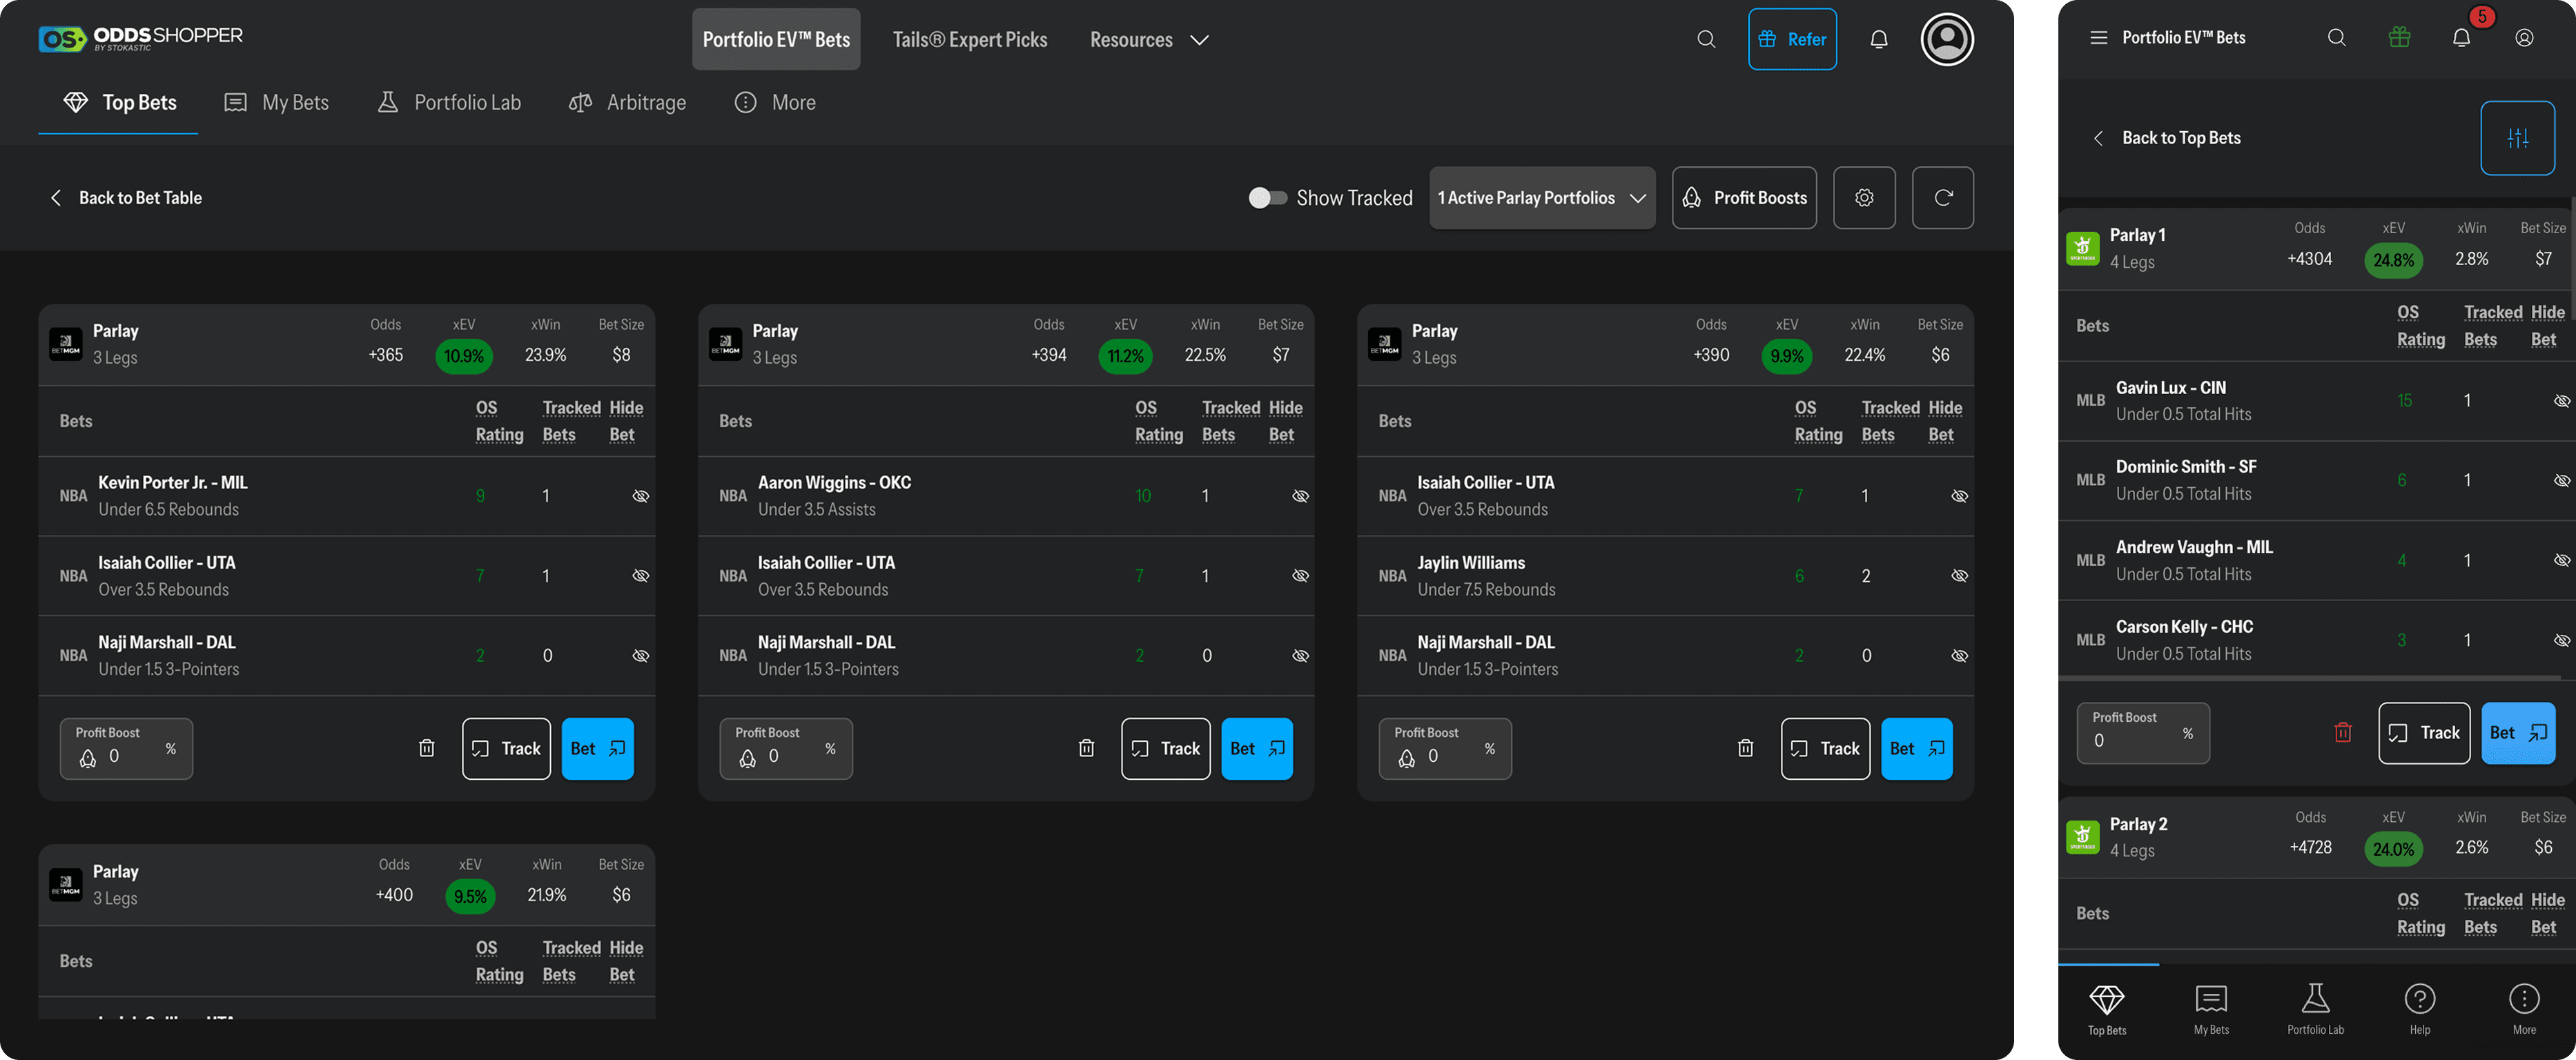Viewport: 2576px width, 1060px height.
Task: Expand the 1 Active Parlay Portfolios dropdown
Action: pos(1541,197)
